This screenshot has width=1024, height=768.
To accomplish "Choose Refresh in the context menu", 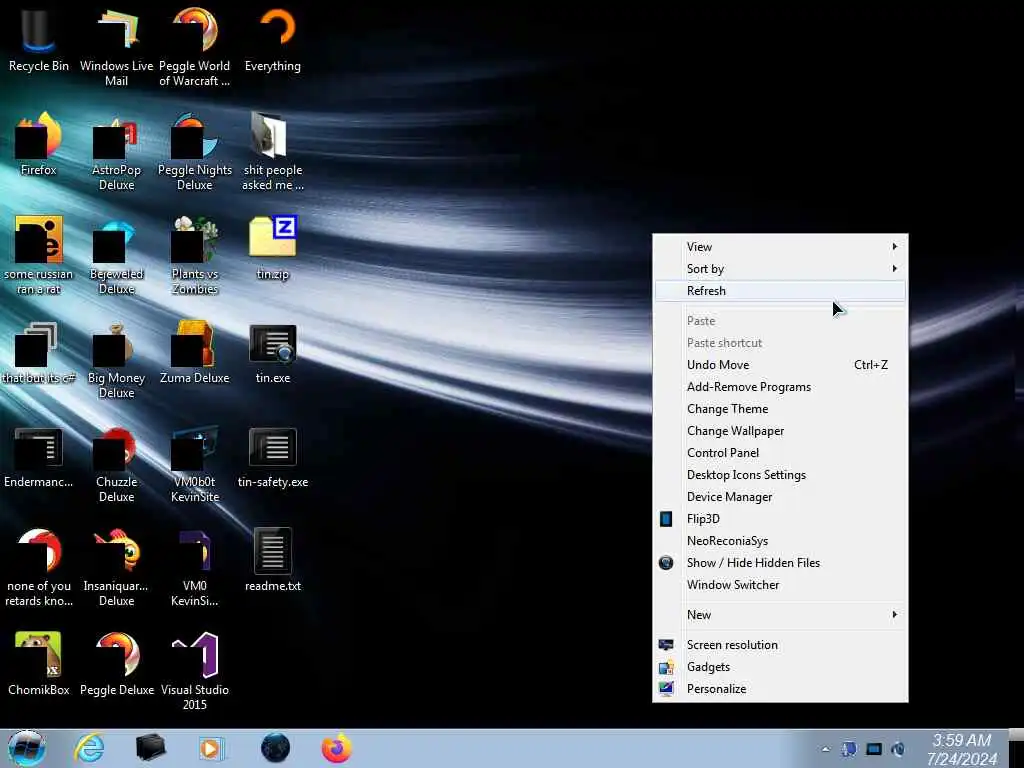I will [x=780, y=291].
